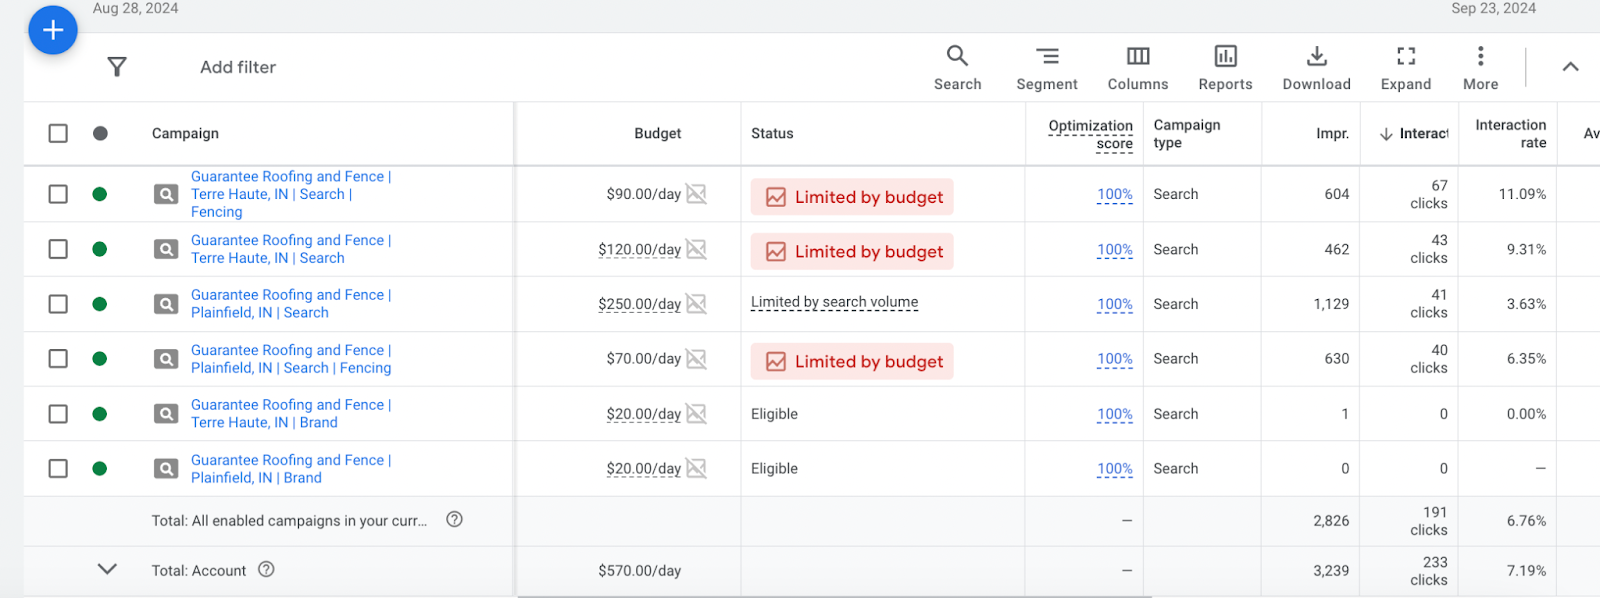Click help icon beside Total: Account
This screenshot has width=1600, height=598.
pos(266,569)
